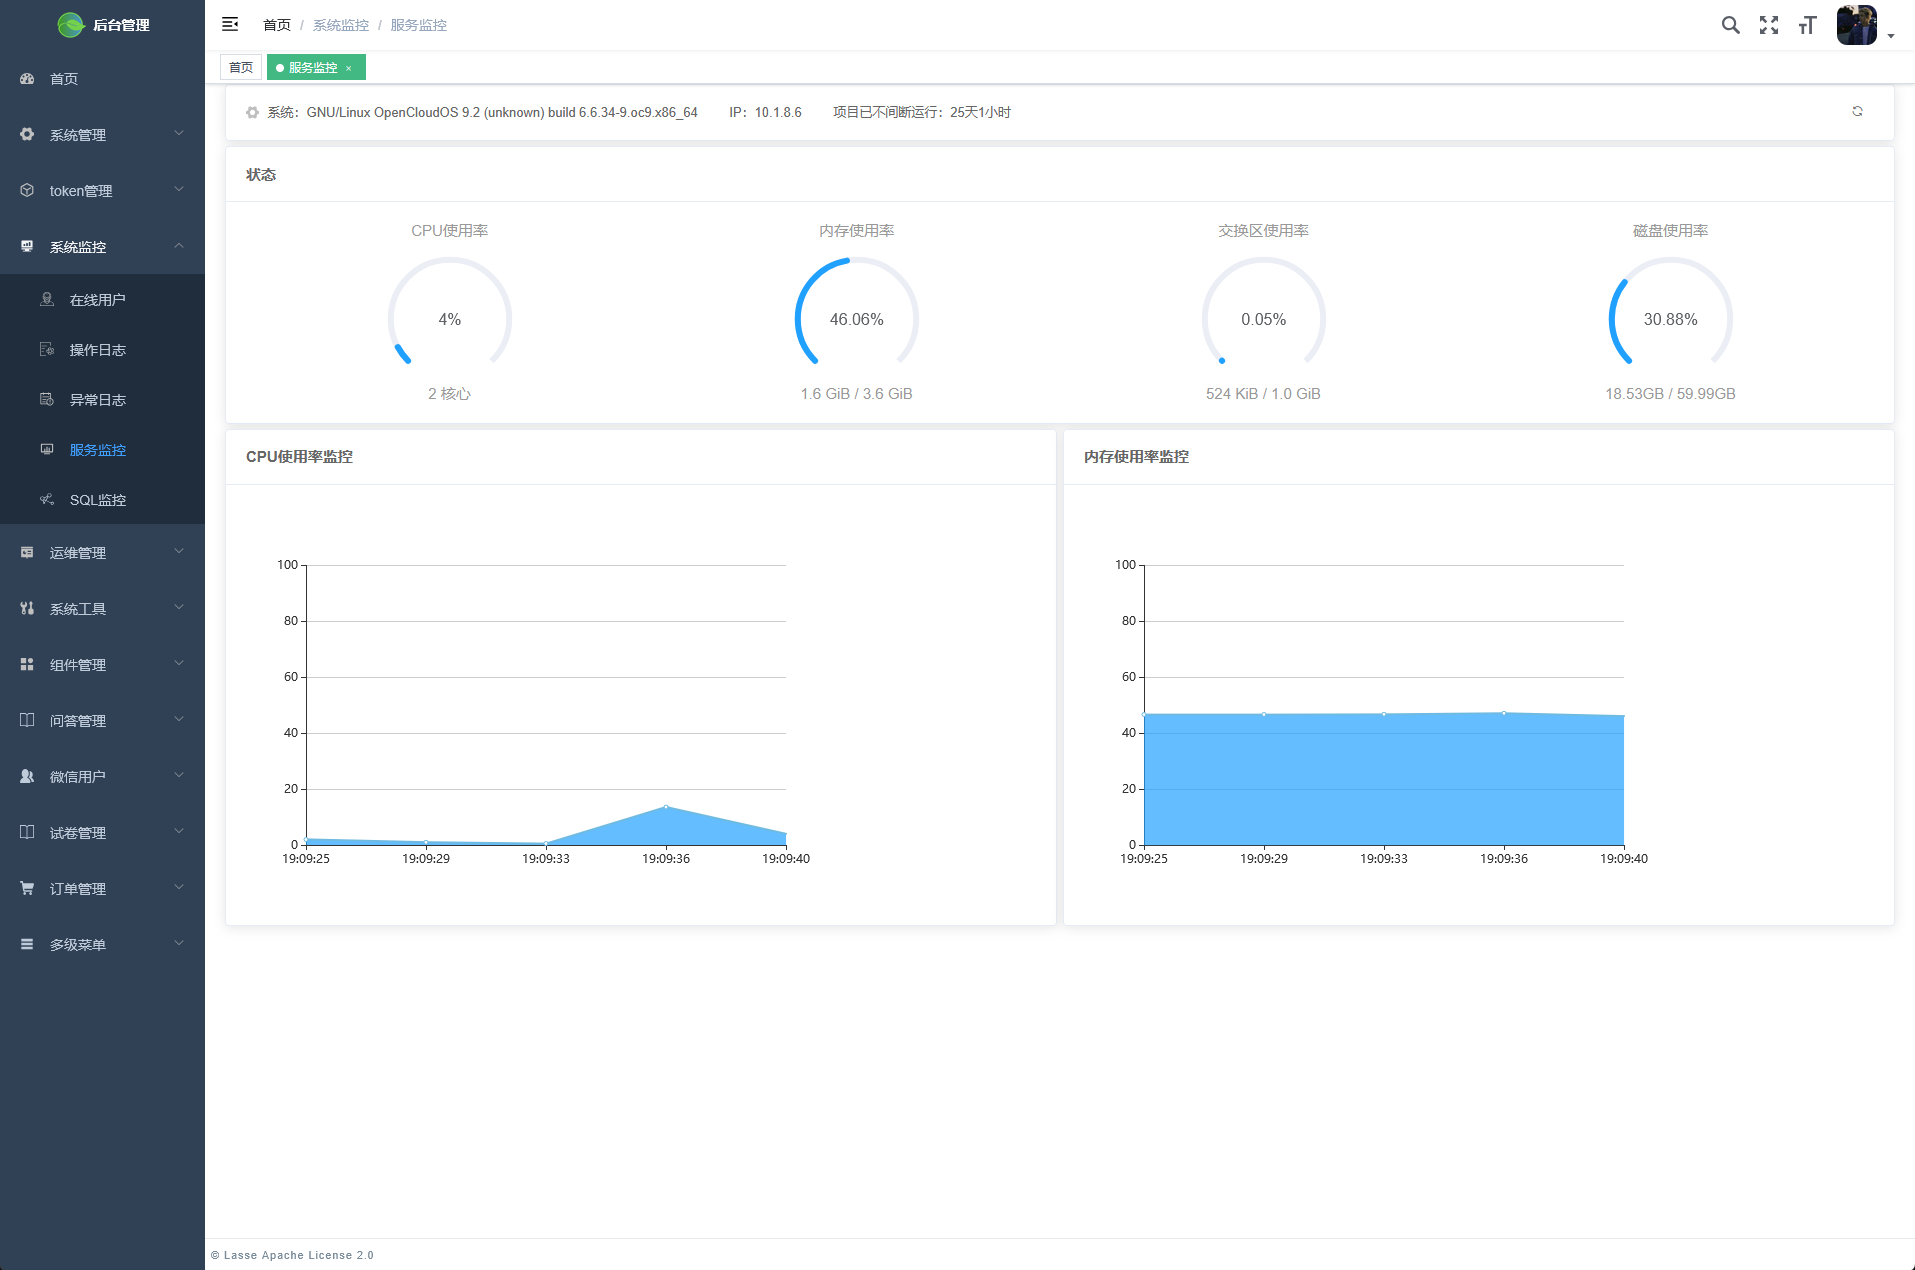Click the 在线用户 user icon
Viewport: 1915px width, 1270px height.
click(47, 299)
